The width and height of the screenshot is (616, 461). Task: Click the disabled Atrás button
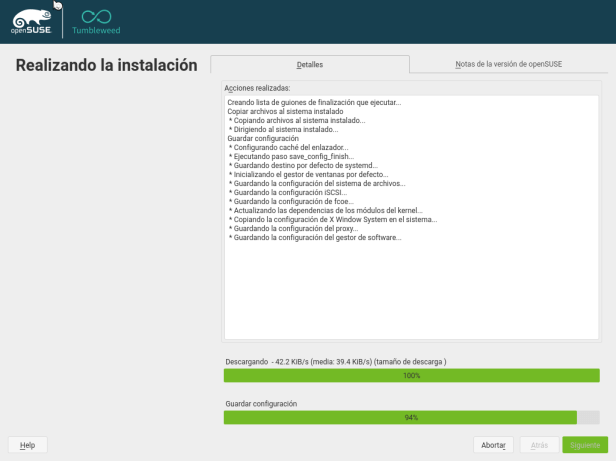coord(539,445)
